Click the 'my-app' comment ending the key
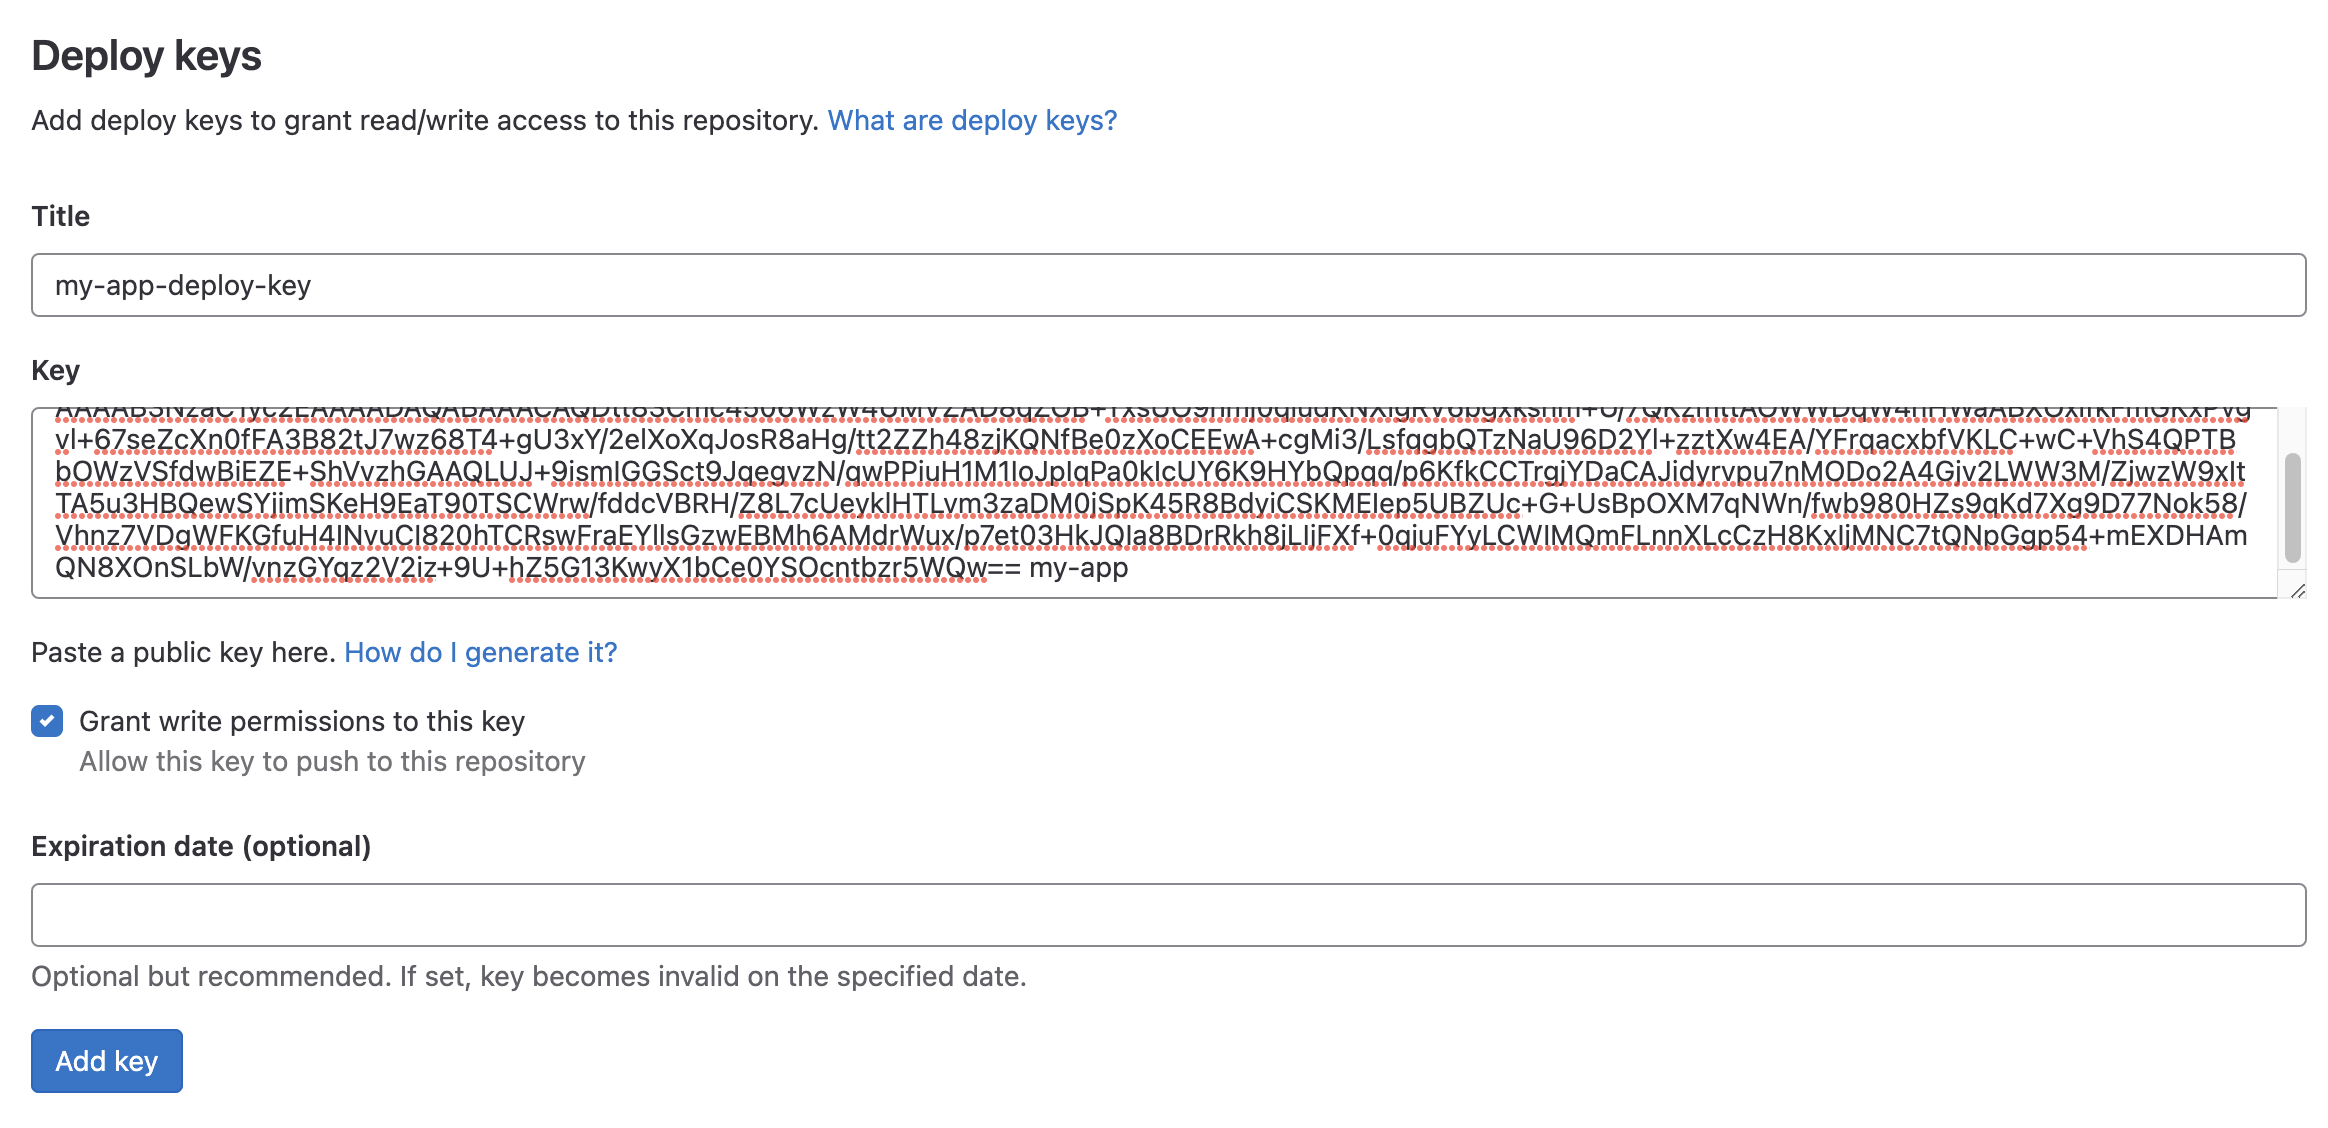The width and height of the screenshot is (2328, 1128). point(1078,568)
